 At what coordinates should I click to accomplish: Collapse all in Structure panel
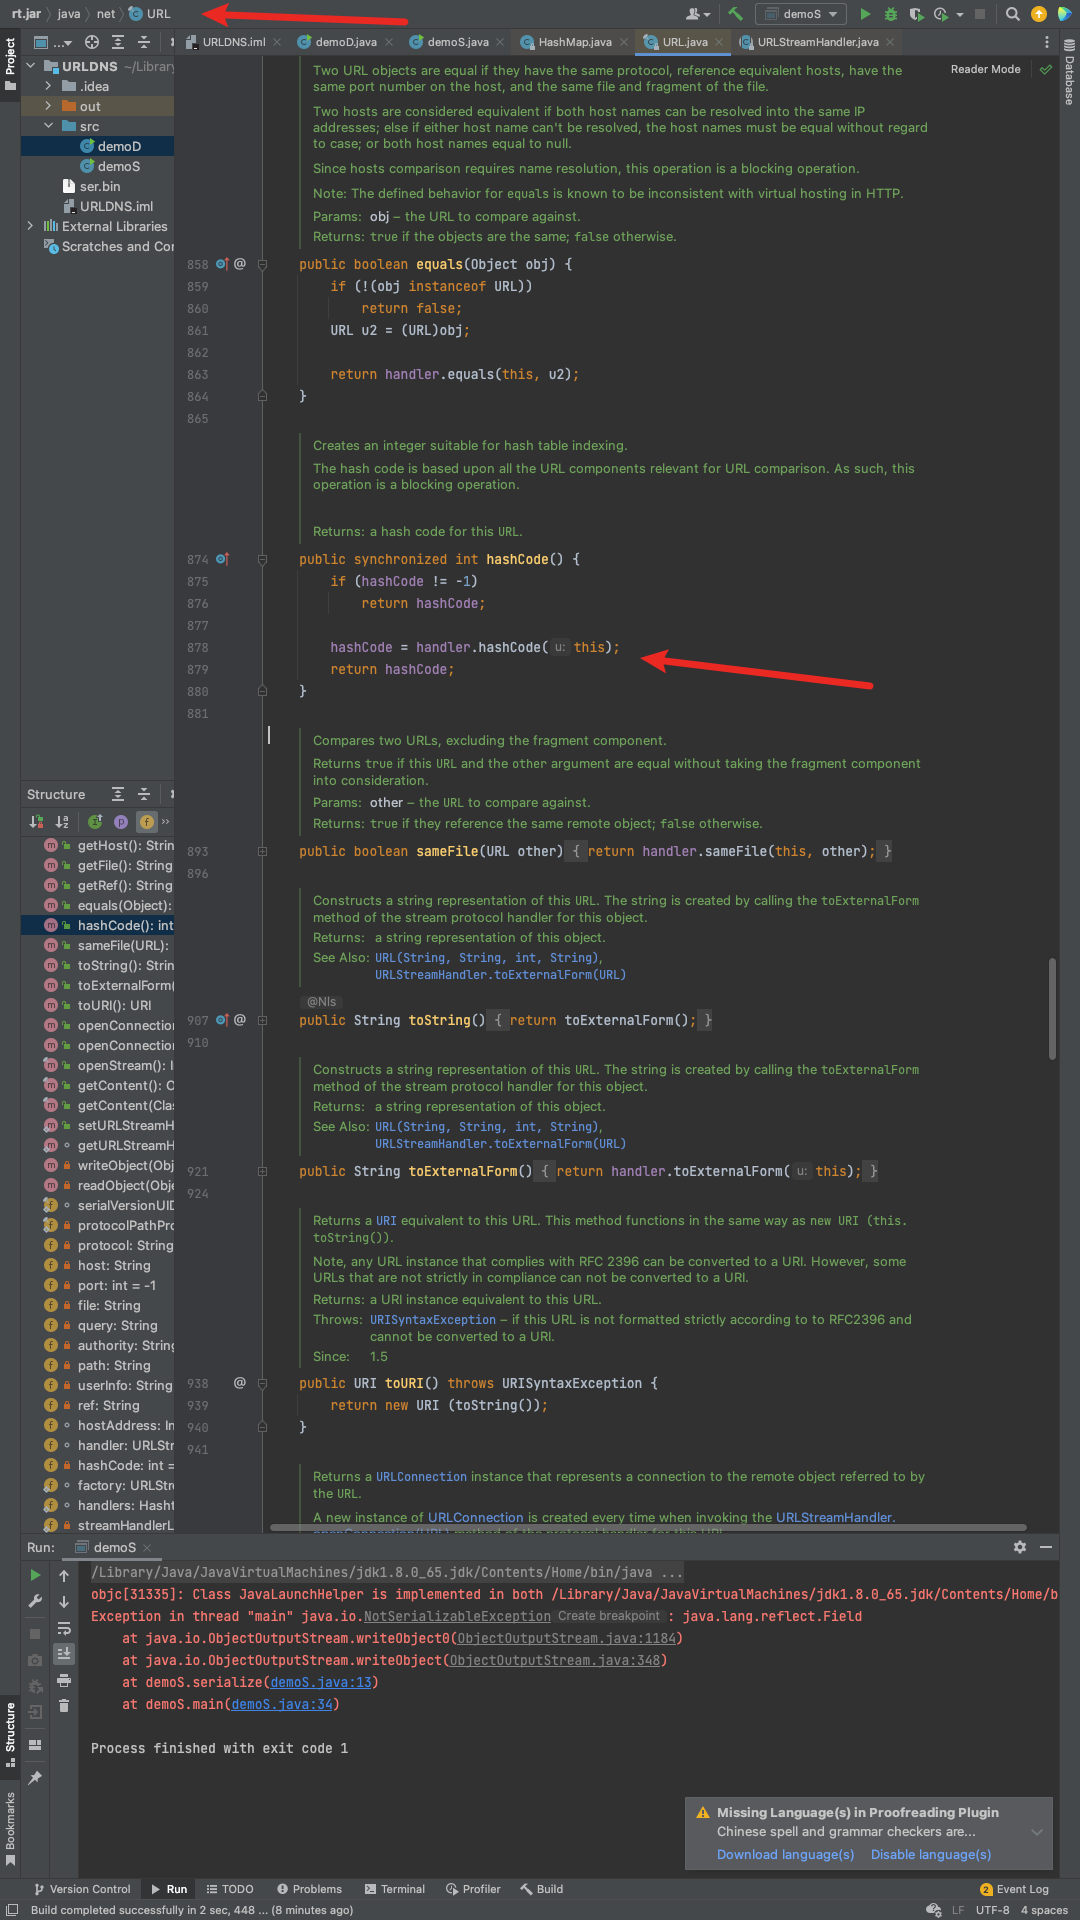pos(144,794)
